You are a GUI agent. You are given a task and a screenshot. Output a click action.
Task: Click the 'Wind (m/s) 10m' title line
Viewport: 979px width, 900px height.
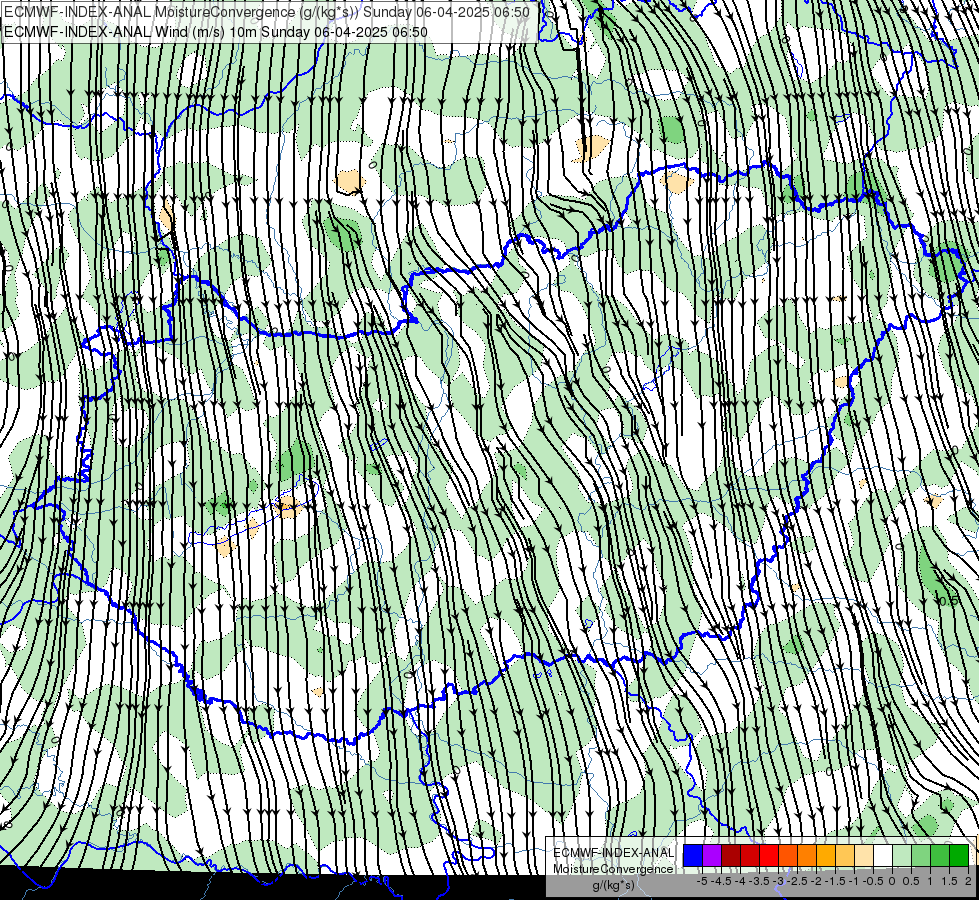(x=216, y=32)
